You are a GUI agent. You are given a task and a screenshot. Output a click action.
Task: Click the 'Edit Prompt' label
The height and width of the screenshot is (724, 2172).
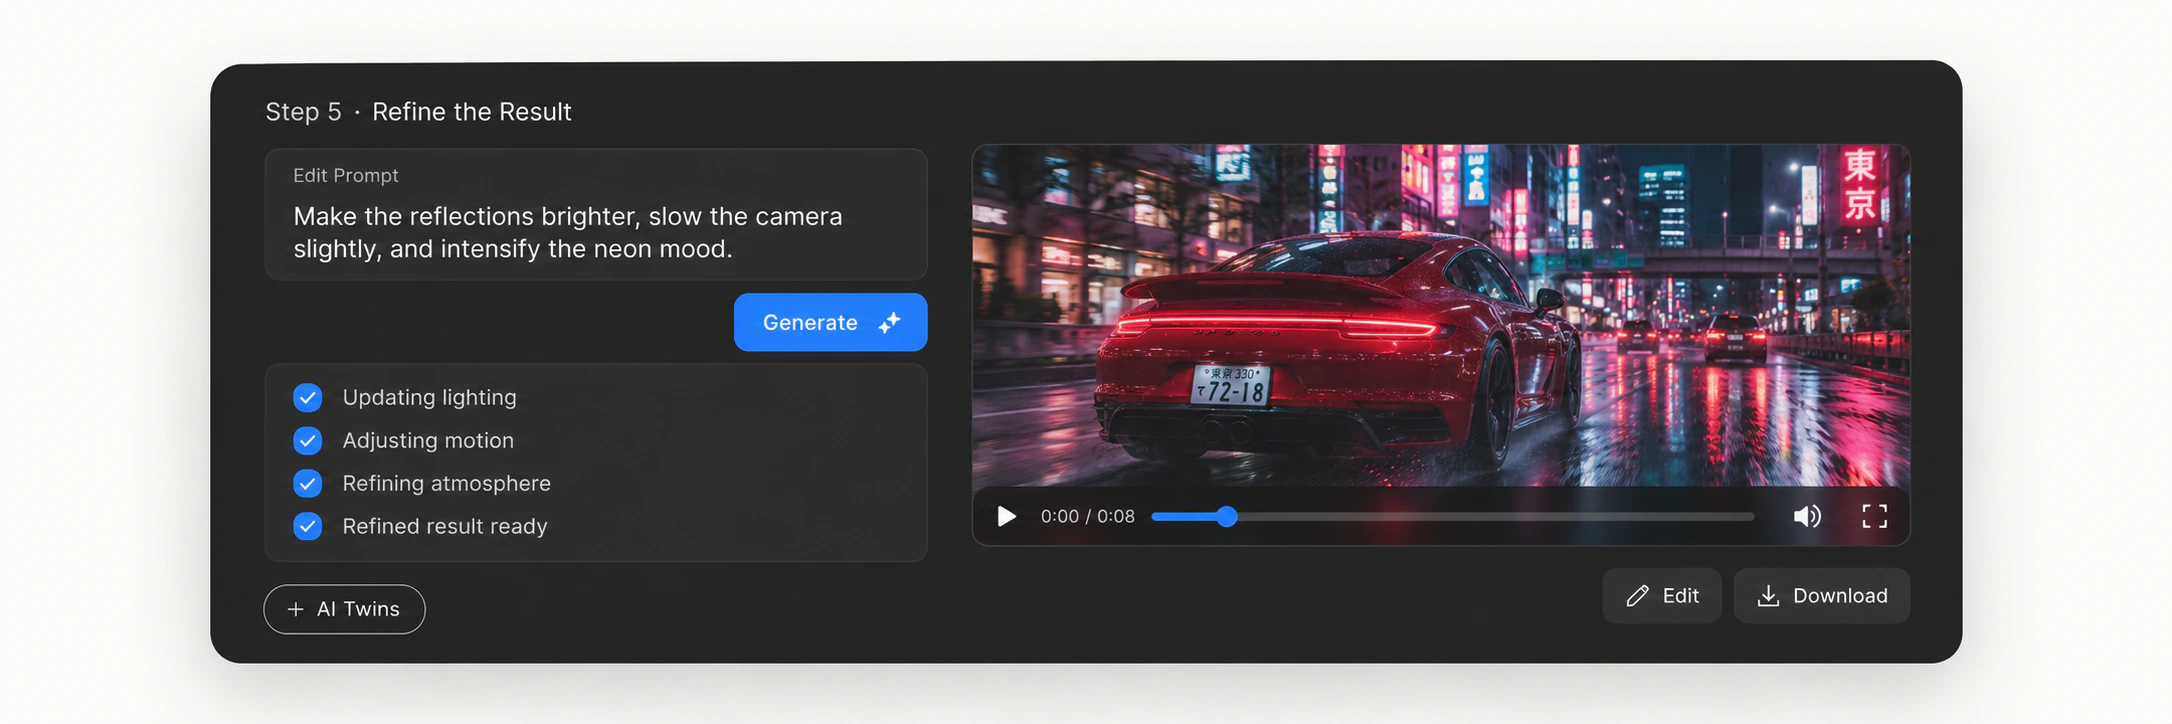pyautogui.click(x=345, y=175)
